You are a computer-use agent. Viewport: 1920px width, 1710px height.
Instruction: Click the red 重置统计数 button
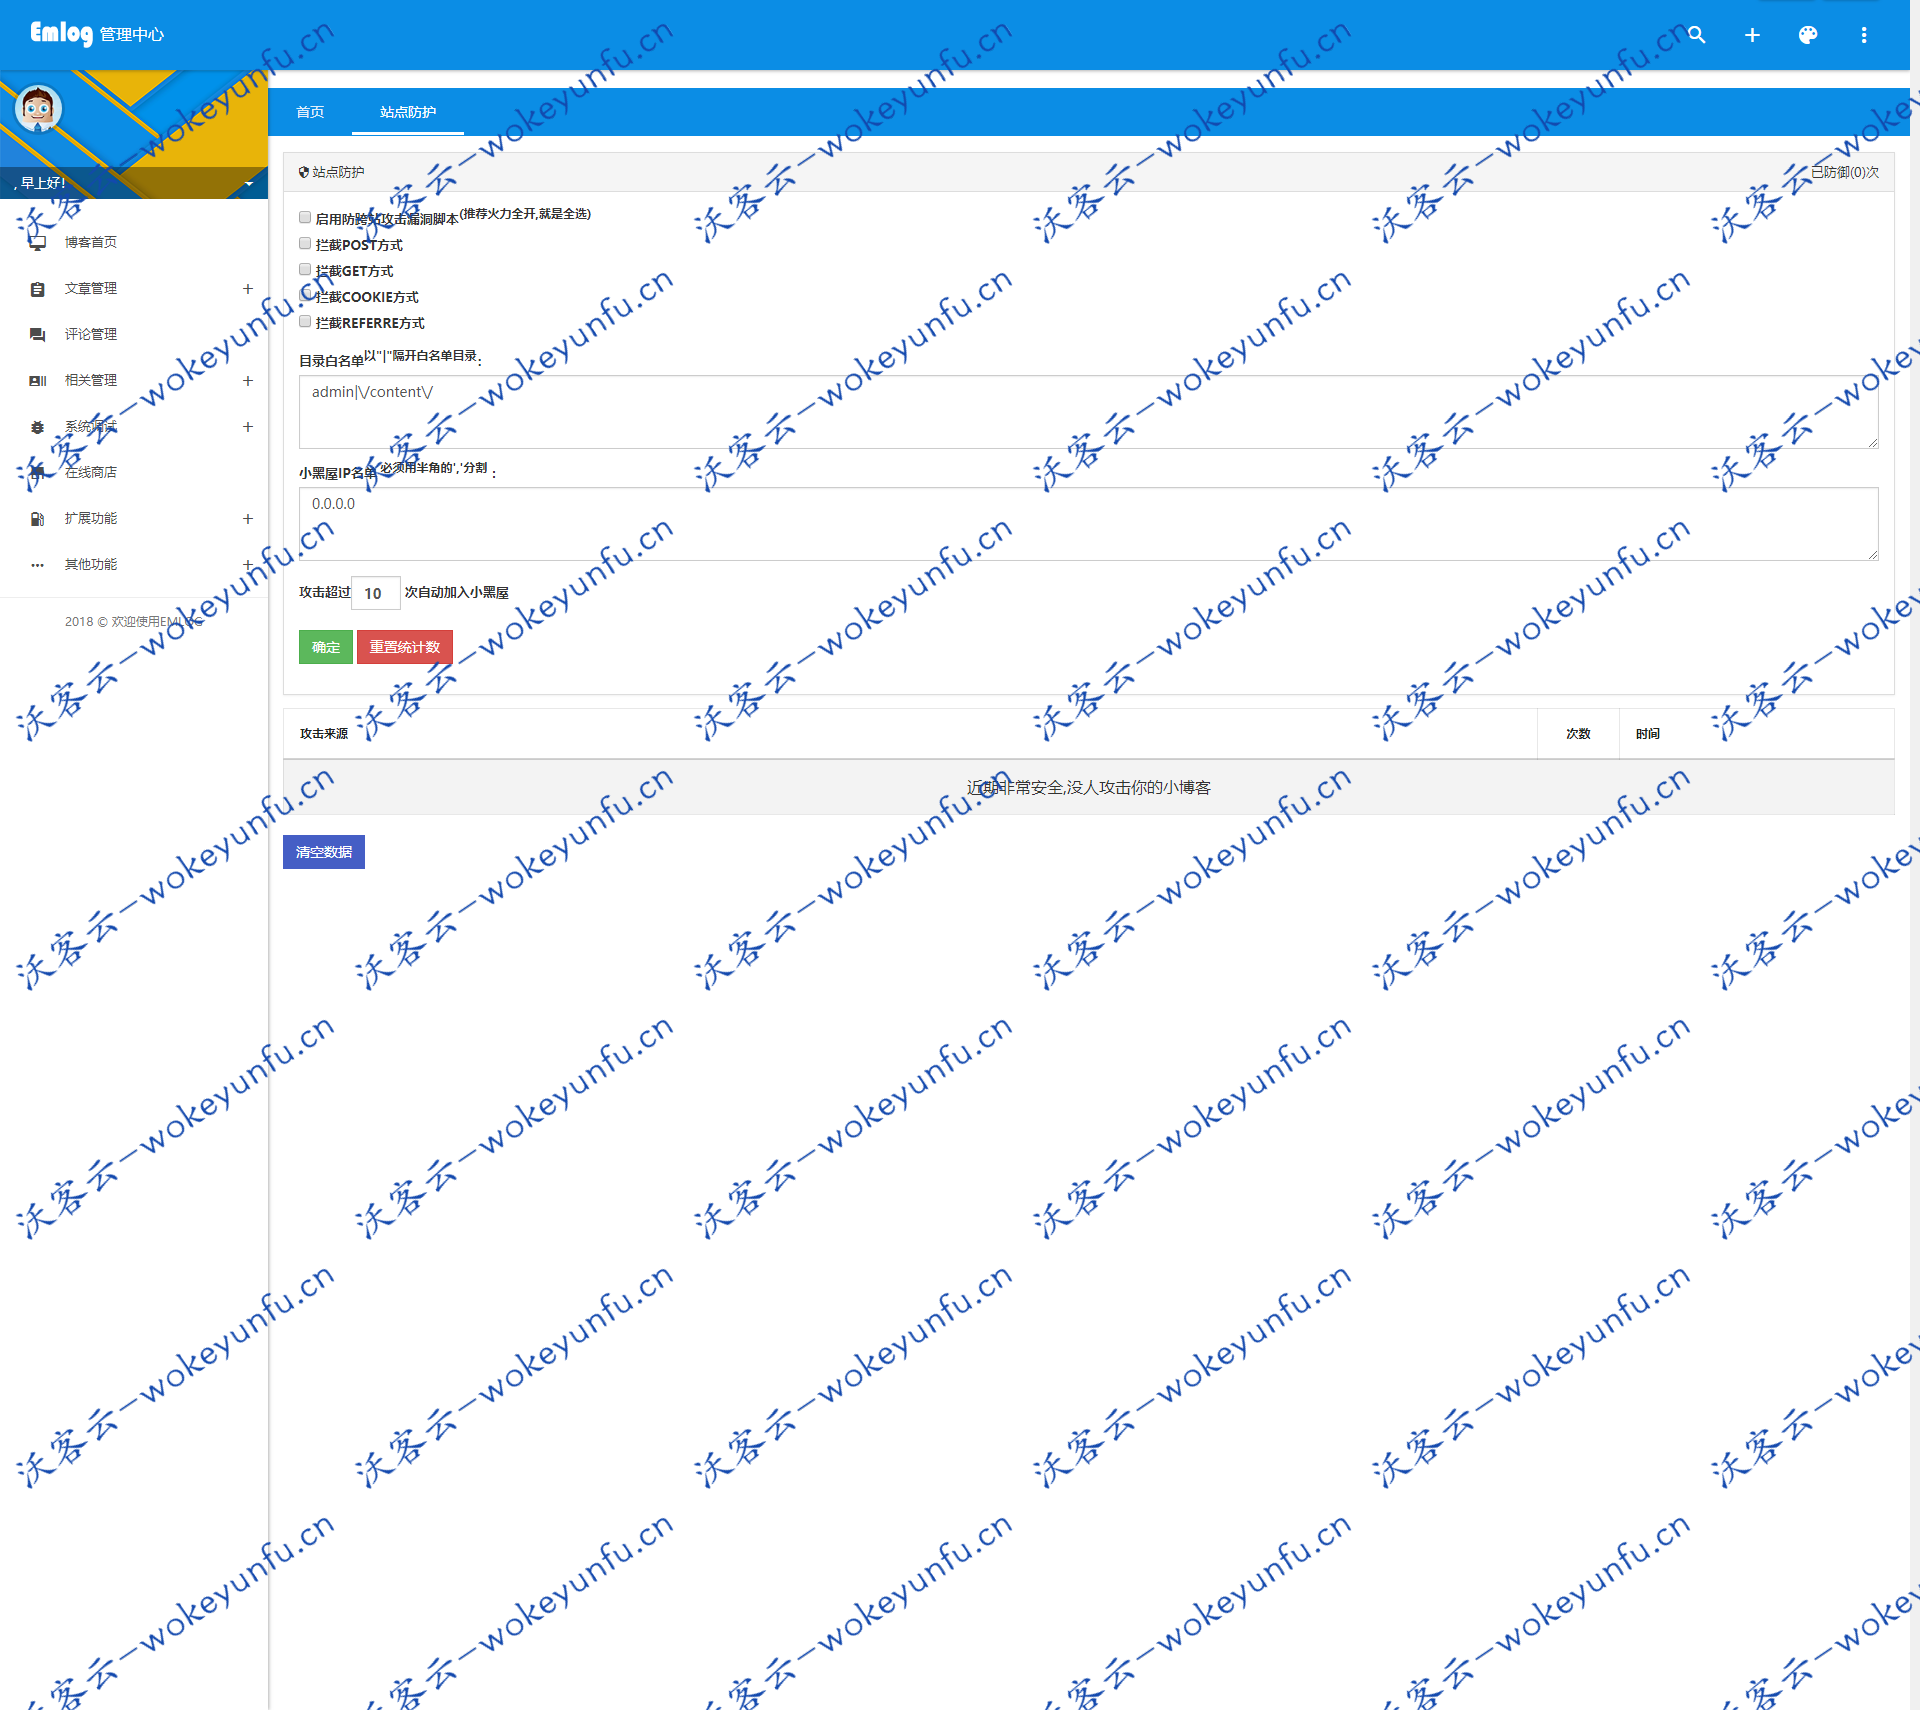coord(405,647)
